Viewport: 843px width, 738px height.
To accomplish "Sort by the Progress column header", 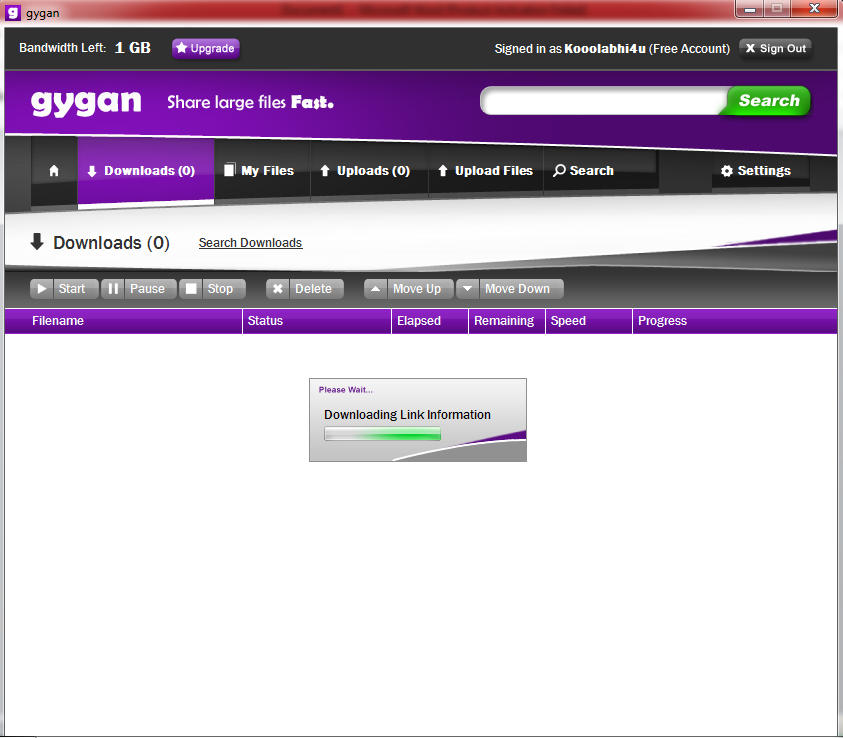I will (x=735, y=321).
